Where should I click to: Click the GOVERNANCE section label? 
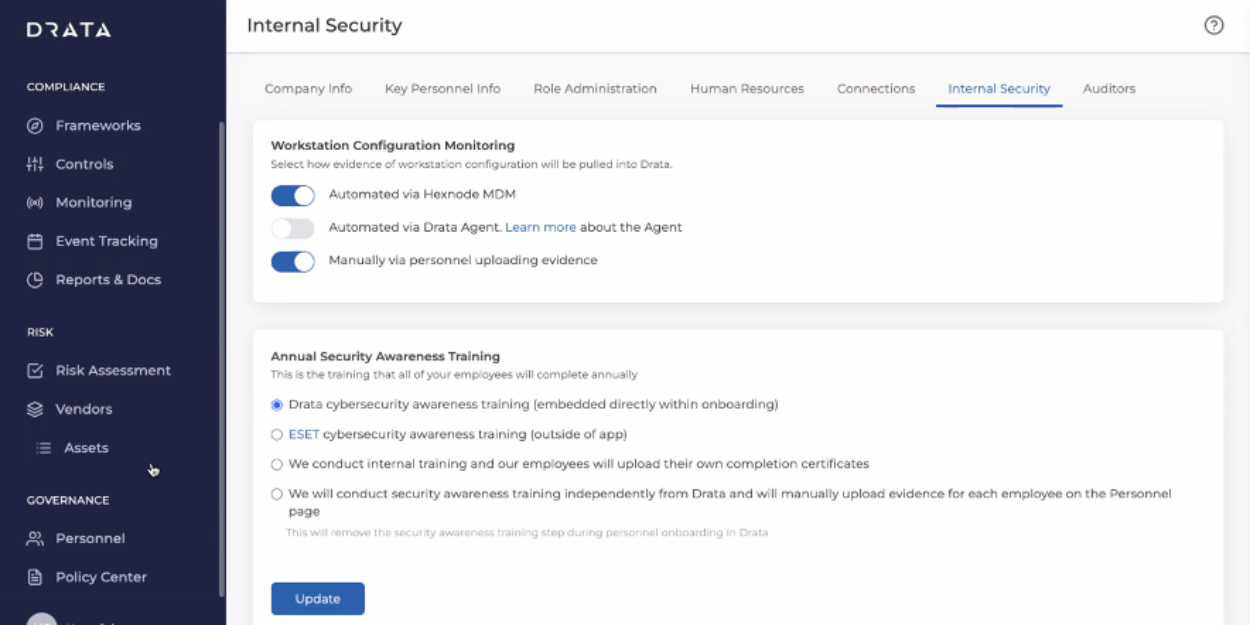(68, 500)
